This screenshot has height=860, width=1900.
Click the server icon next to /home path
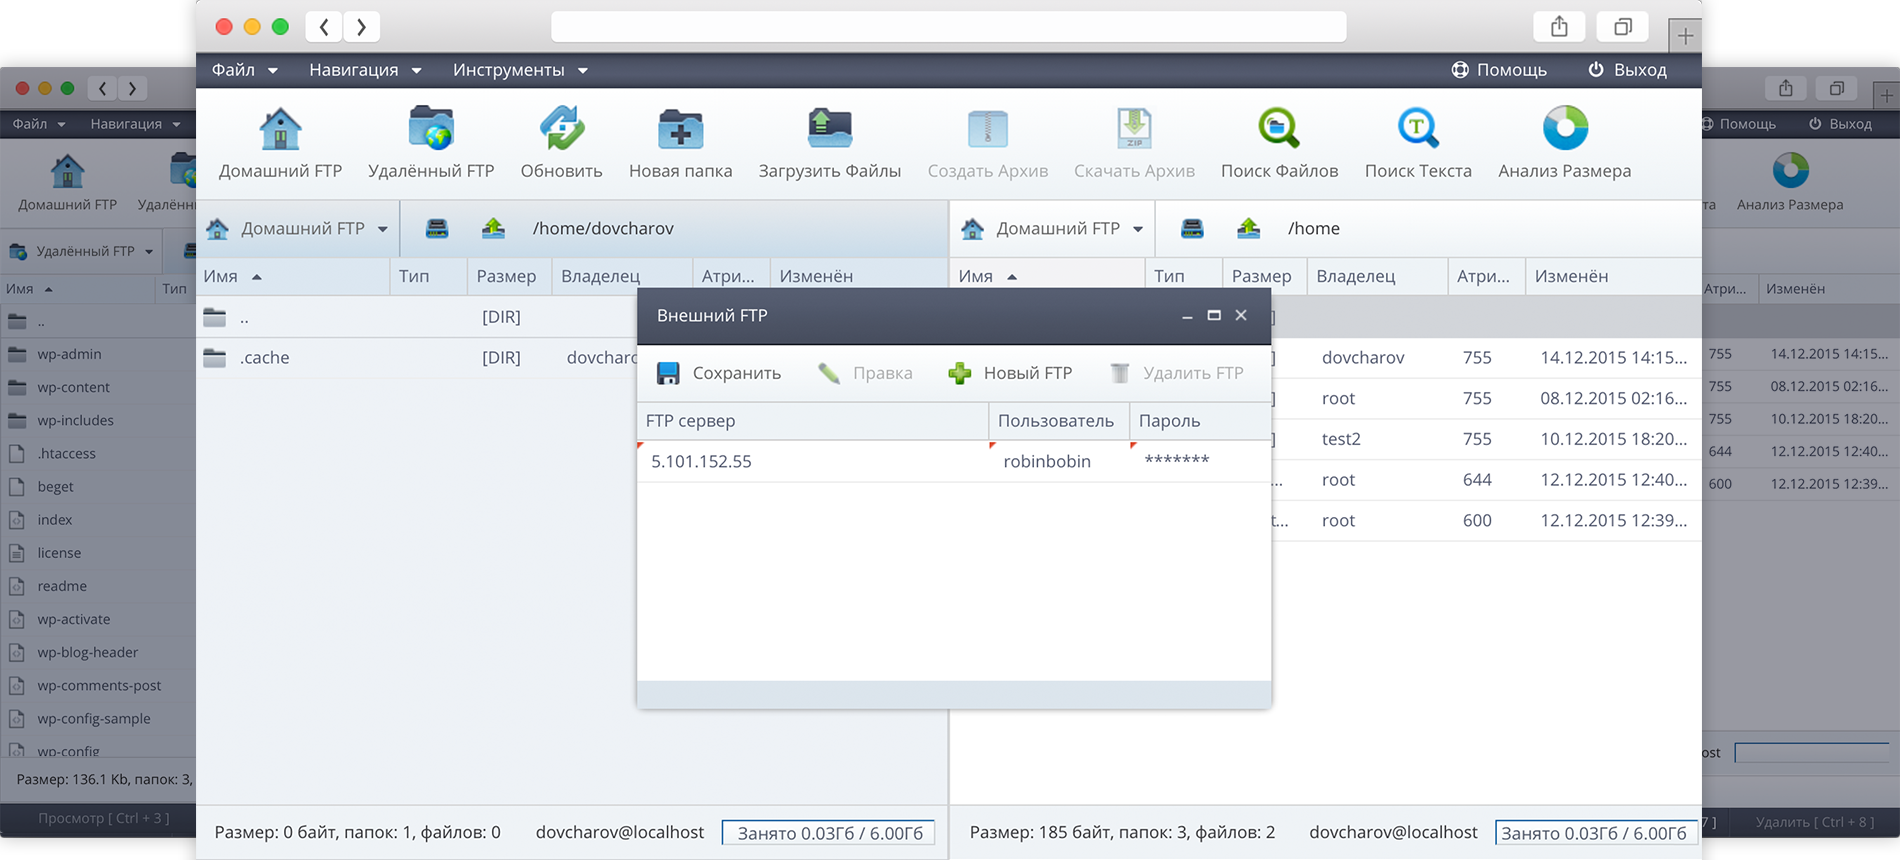pyautogui.click(x=1192, y=228)
